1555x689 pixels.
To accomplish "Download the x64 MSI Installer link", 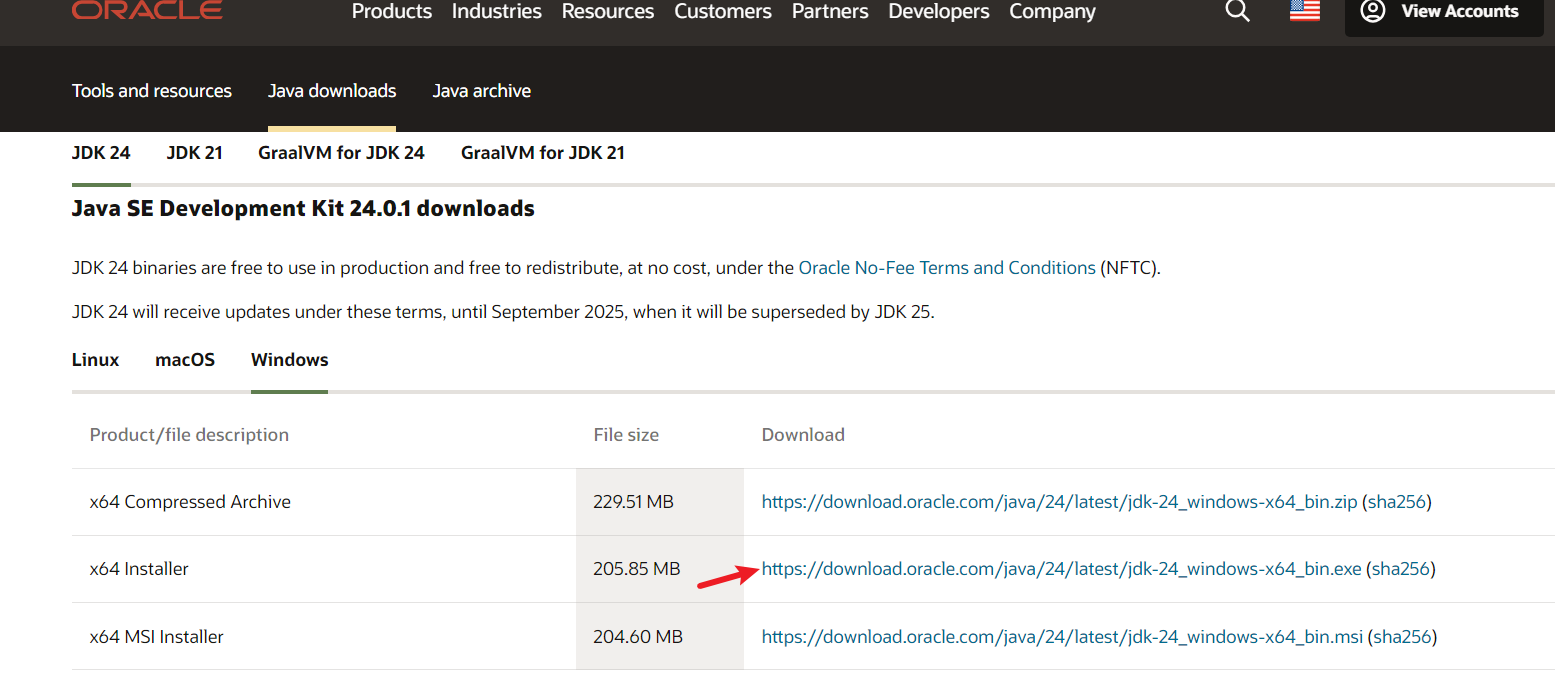I will coord(1062,637).
